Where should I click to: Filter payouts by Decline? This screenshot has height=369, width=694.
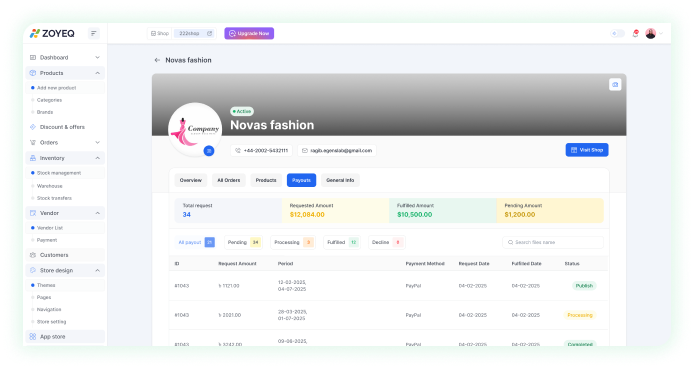click(x=386, y=242)
